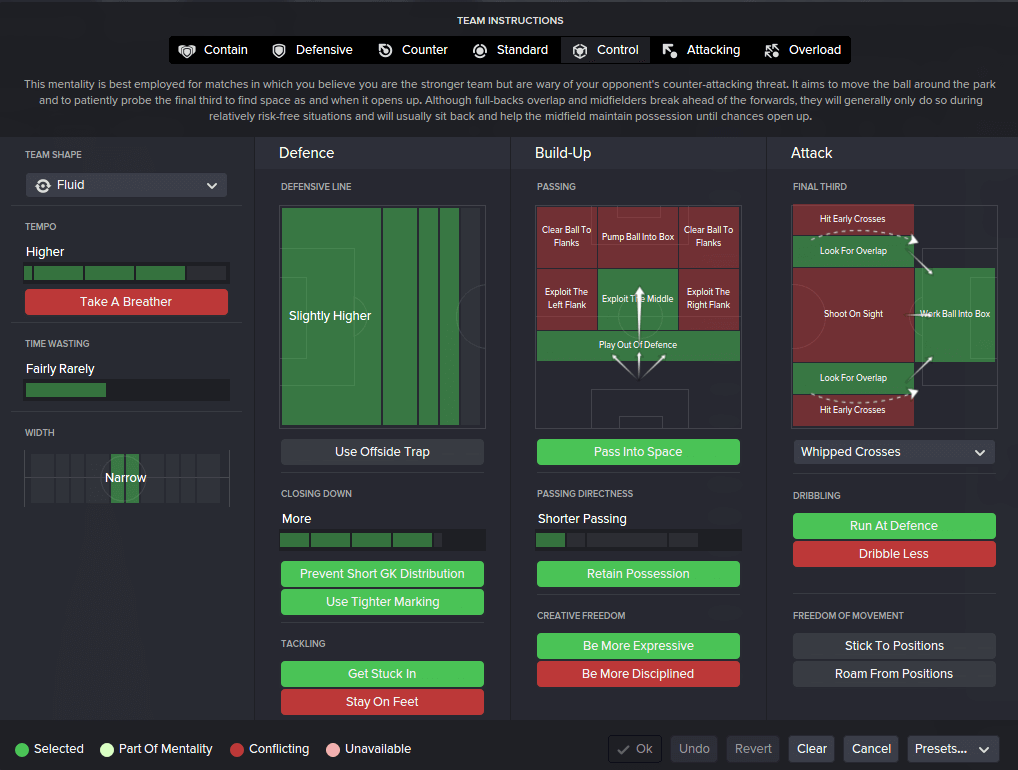Open the Team Shape Fluid dropdown
The width and height of the screenshot is (1018, 770).
tap(127, 185)
